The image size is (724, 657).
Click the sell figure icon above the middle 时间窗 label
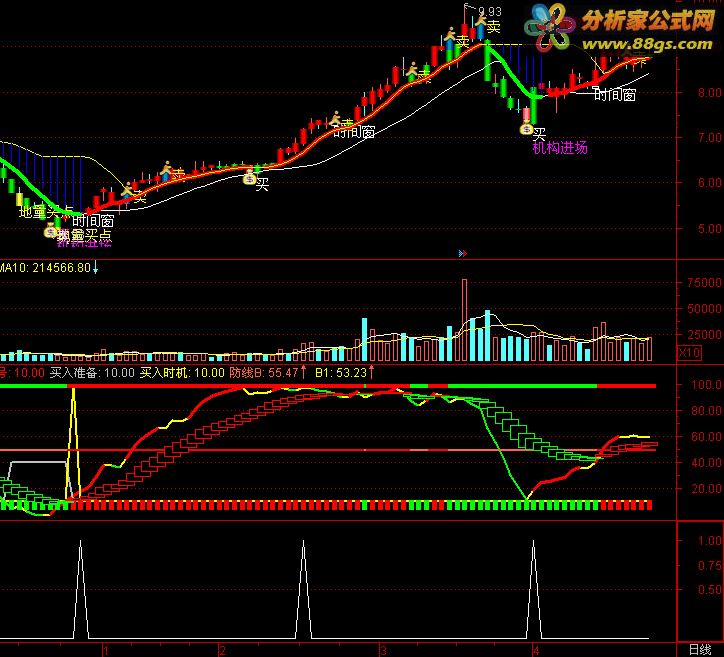click(336, 117)
